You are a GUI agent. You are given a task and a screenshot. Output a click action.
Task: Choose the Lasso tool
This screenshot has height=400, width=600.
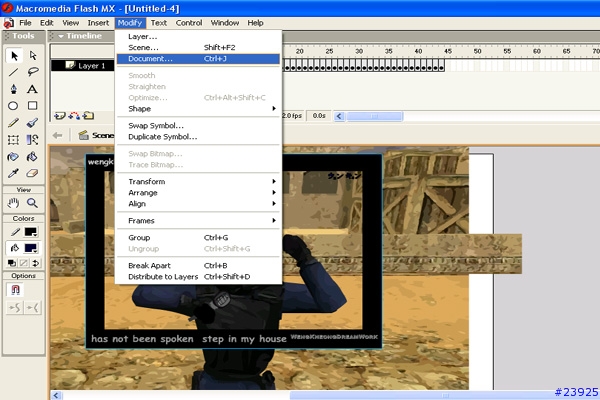click(x=33, y=72)
